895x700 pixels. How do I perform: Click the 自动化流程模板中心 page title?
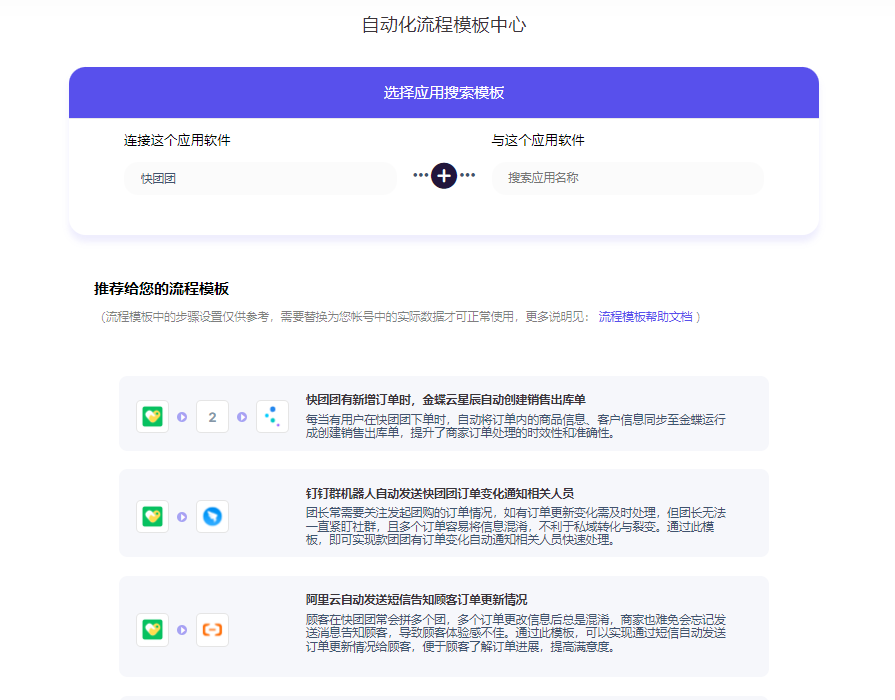(444, 25)
